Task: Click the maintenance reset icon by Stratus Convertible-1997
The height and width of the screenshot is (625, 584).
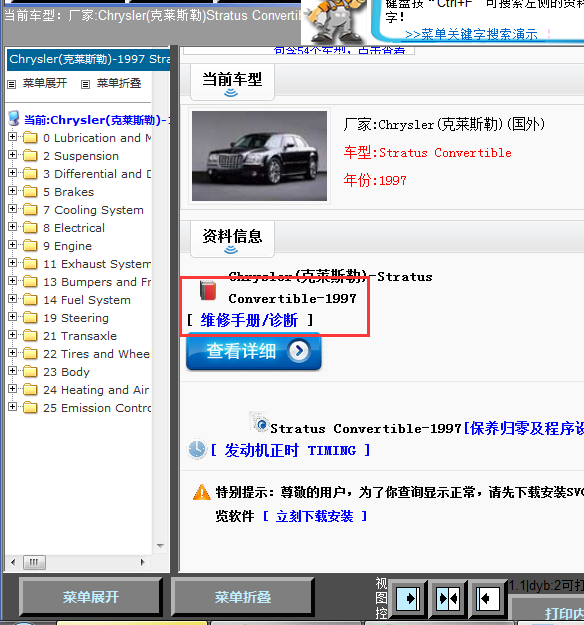Action: (x=260, y=423)
